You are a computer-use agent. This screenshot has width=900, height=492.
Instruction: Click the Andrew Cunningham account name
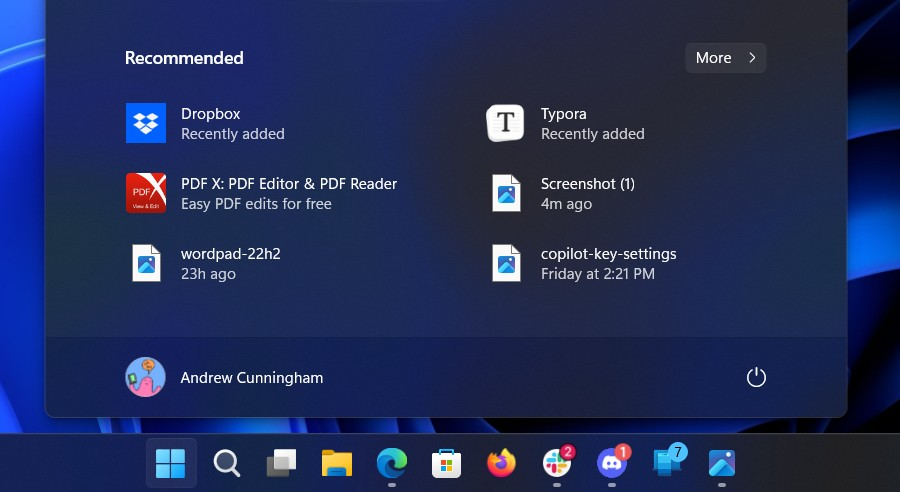251,378
